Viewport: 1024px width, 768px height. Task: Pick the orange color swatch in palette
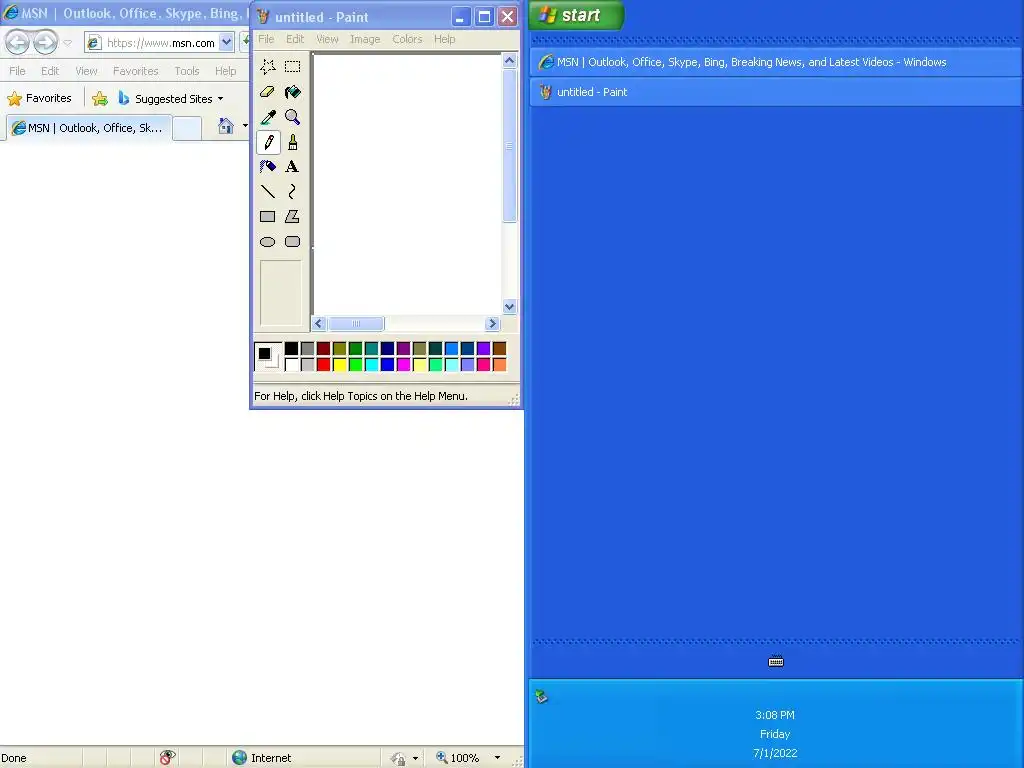pos(500,364)
